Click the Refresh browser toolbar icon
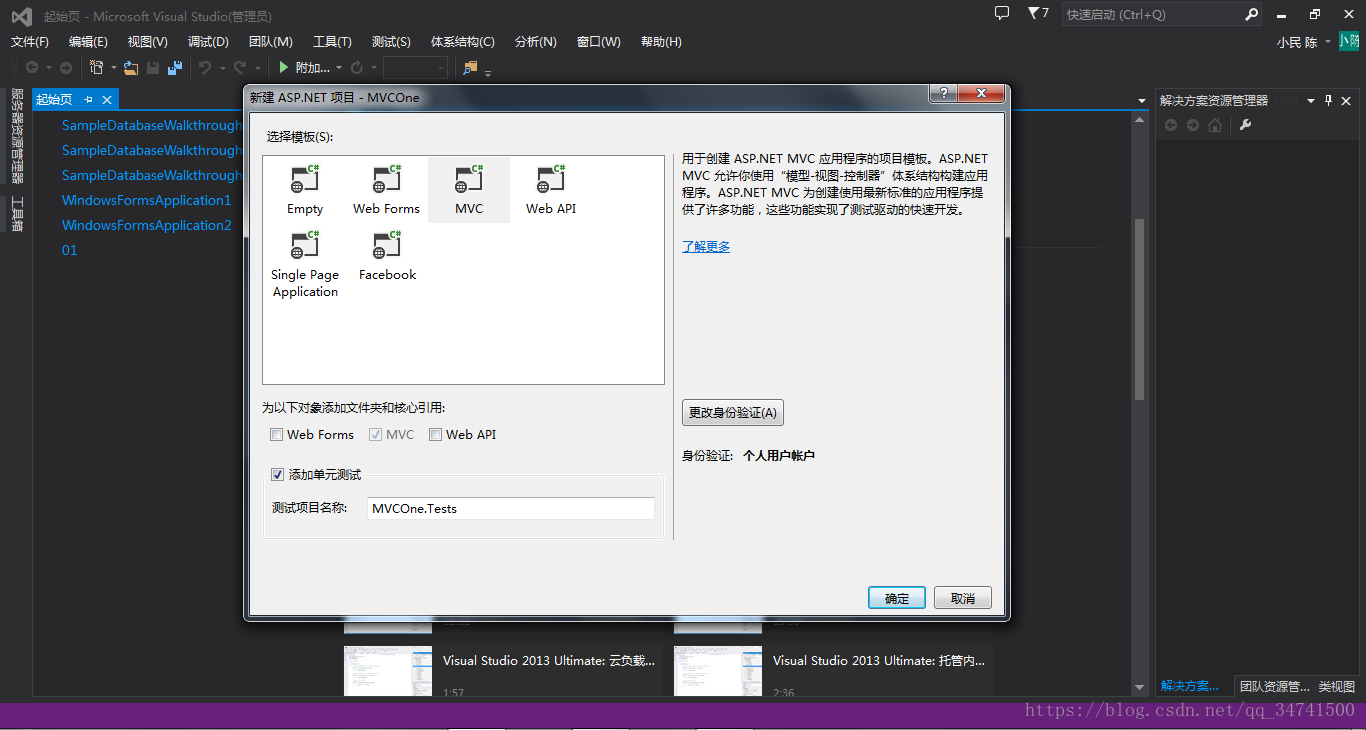 356,68
